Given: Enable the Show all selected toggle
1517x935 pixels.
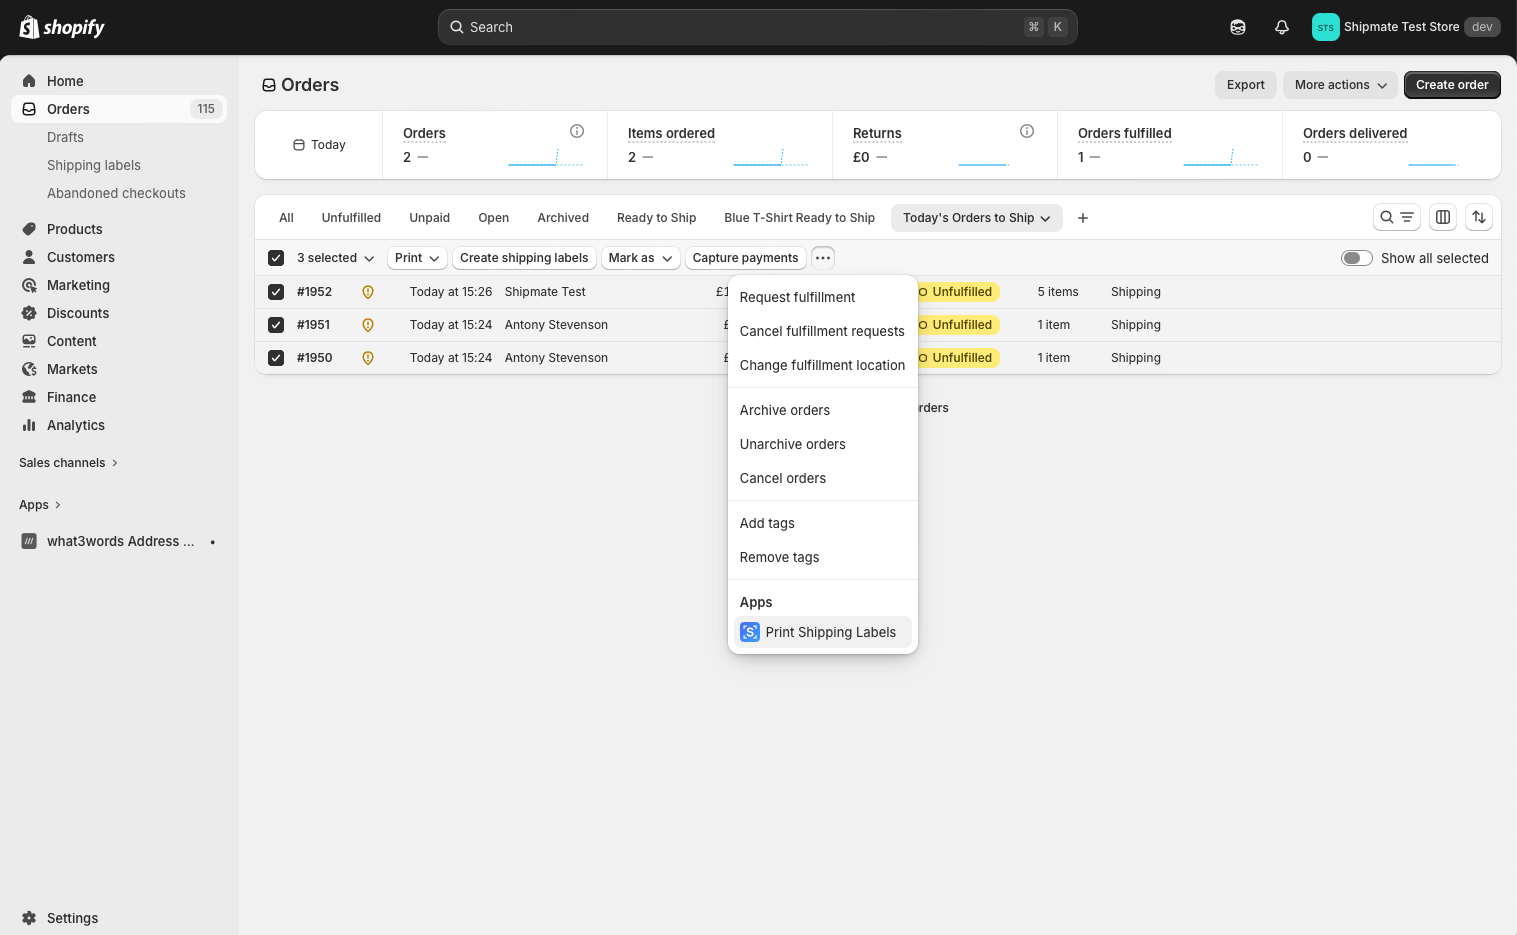Looking at the screenshot, I should (x=1356, y=258).
